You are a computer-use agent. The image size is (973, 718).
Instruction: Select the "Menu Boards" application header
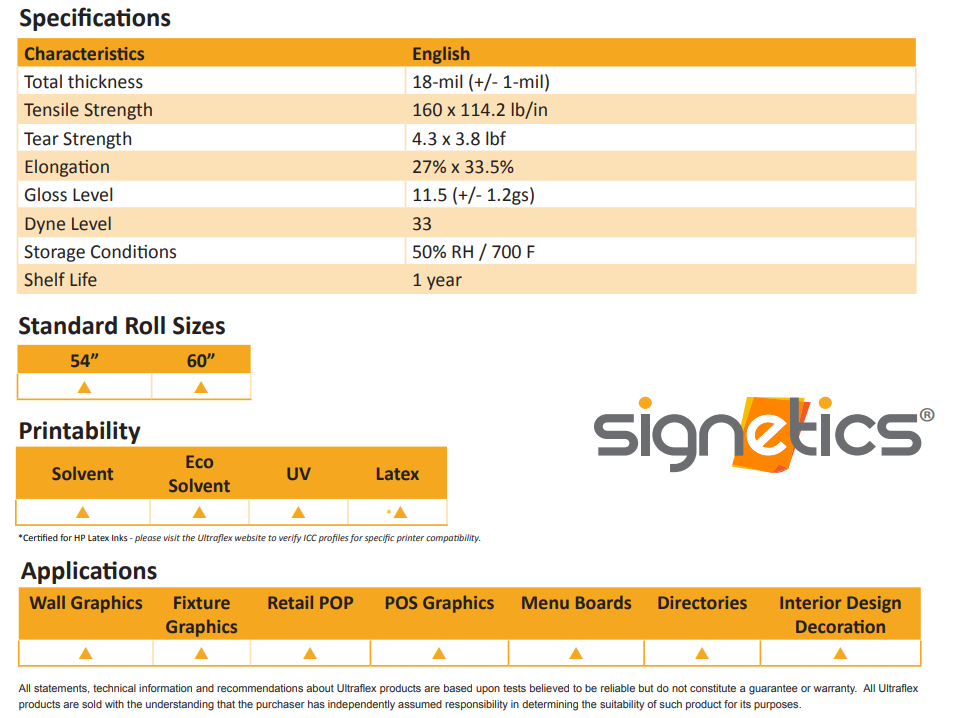click(576, 603)
